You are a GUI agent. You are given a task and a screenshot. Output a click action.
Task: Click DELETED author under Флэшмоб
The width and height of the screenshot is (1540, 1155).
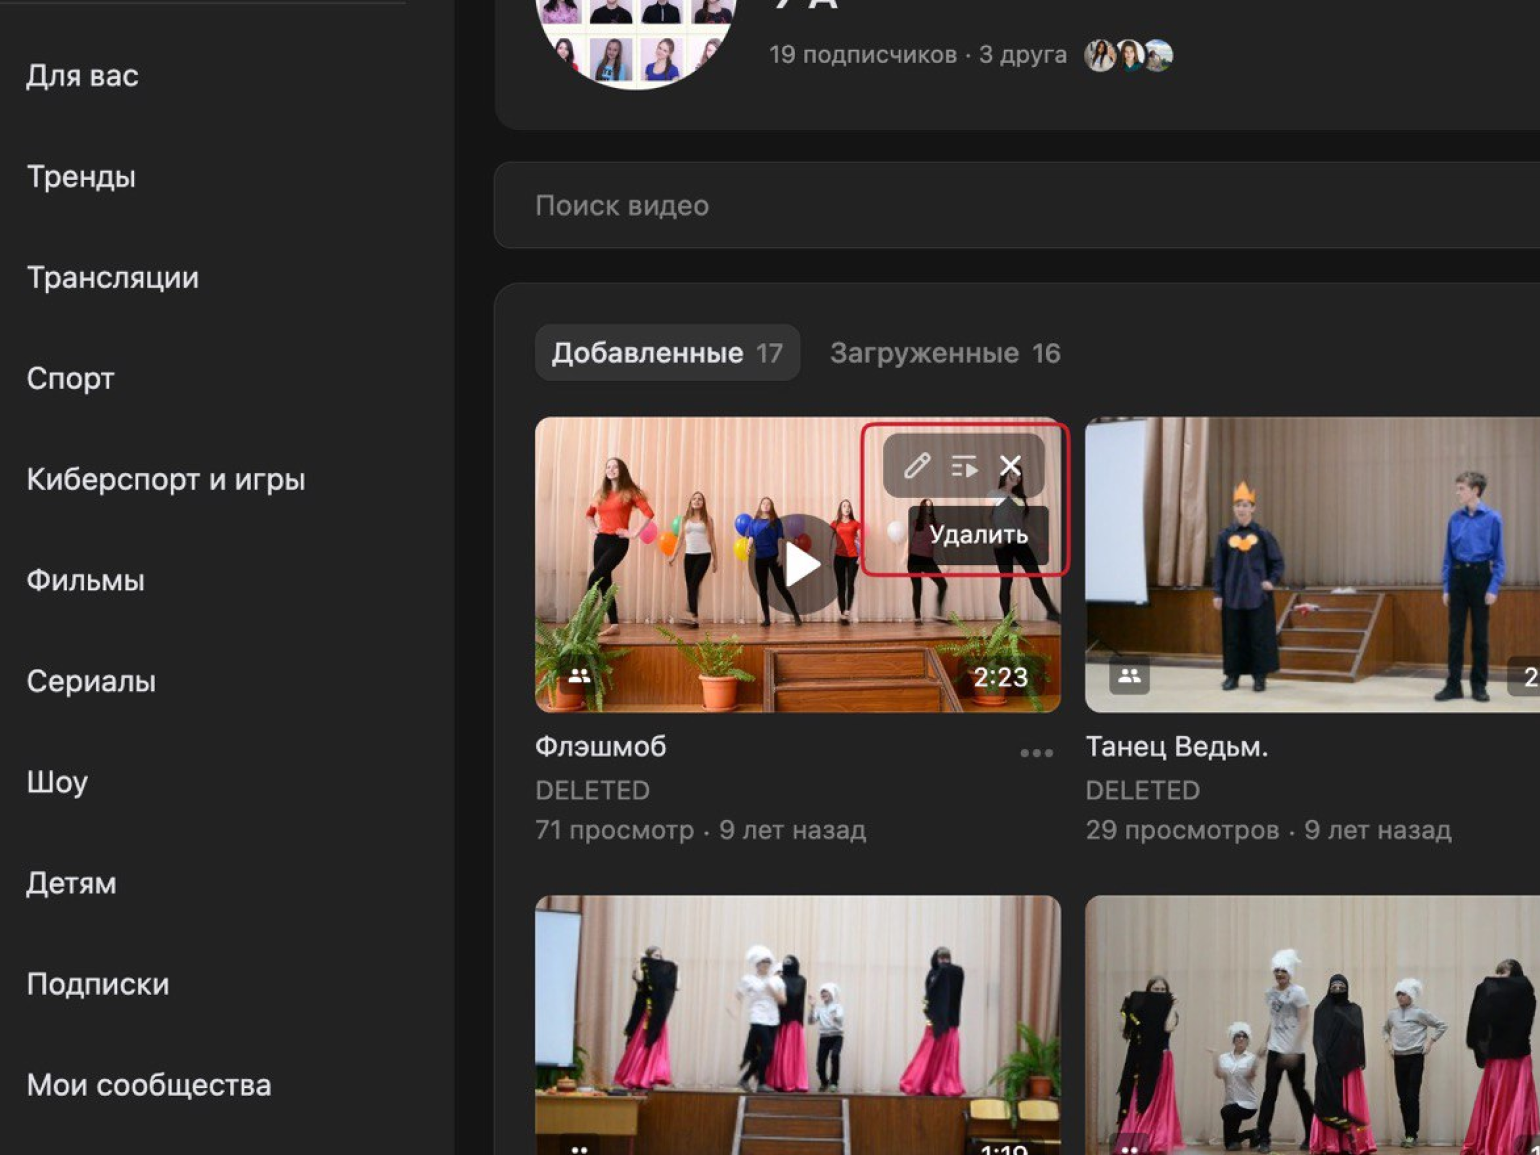tap(593, 791)
